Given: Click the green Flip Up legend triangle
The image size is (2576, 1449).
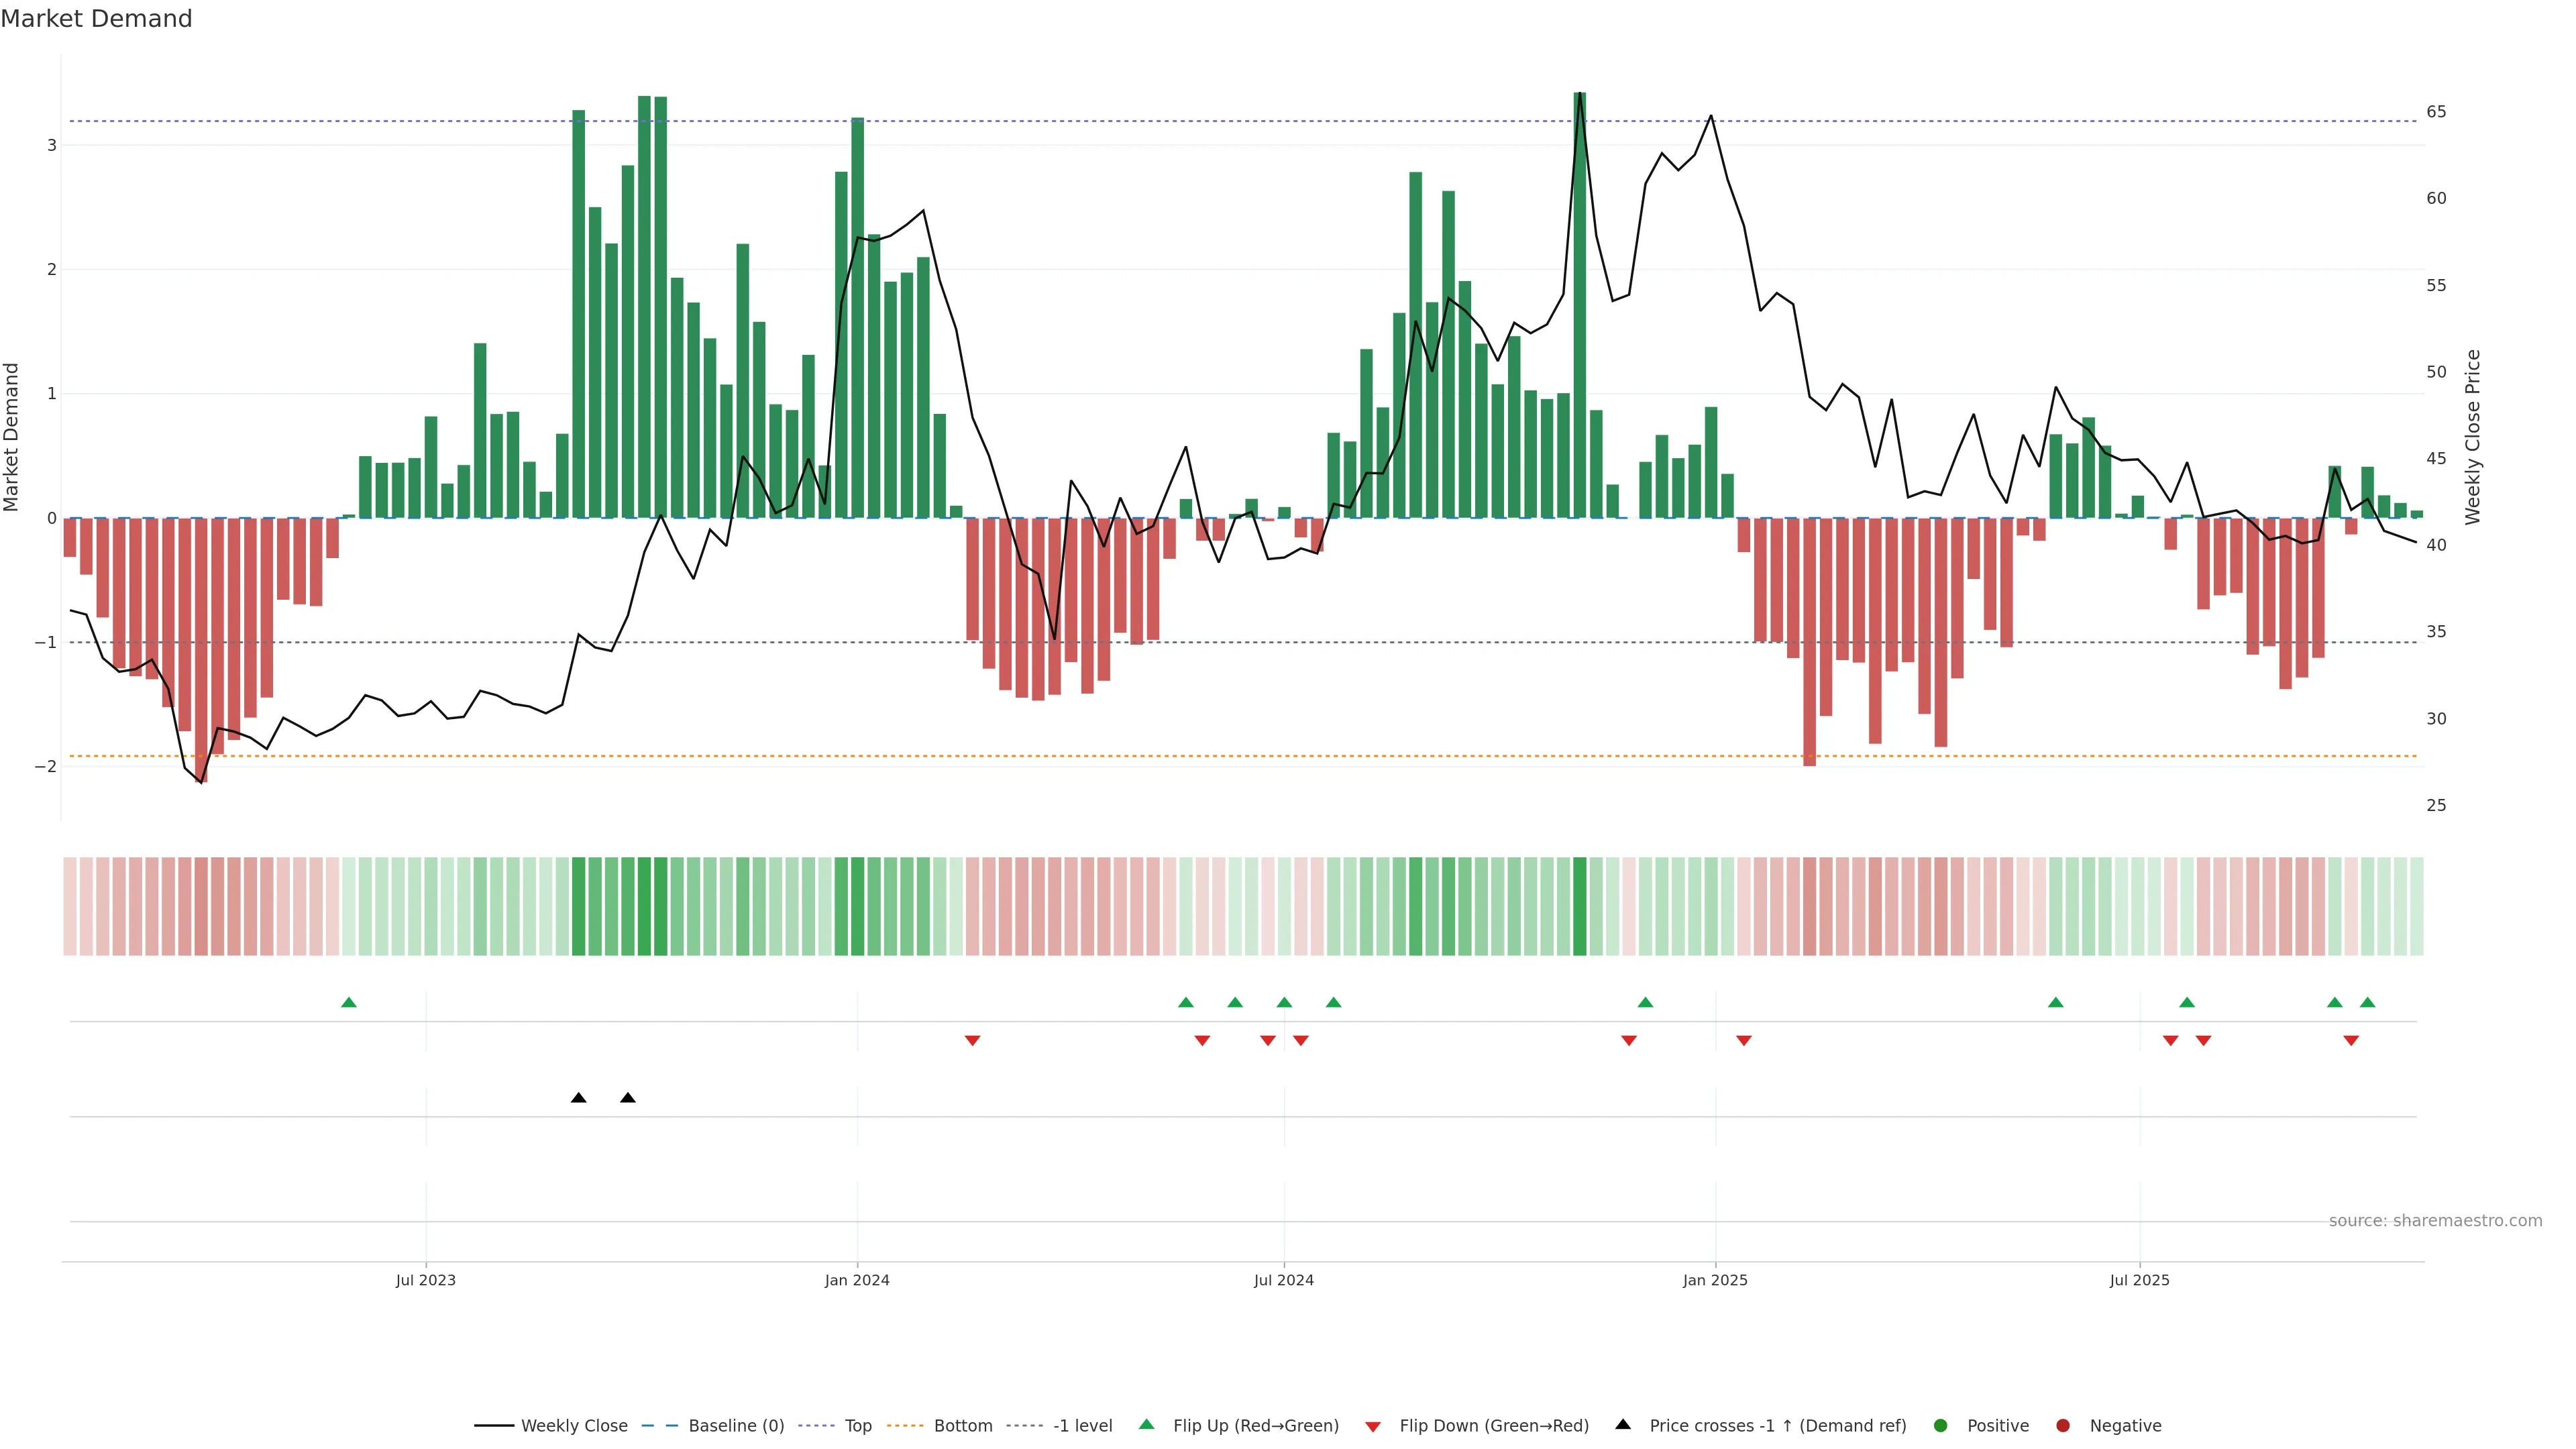Looking at the screenshot, I should [x=1147, y=1425].
